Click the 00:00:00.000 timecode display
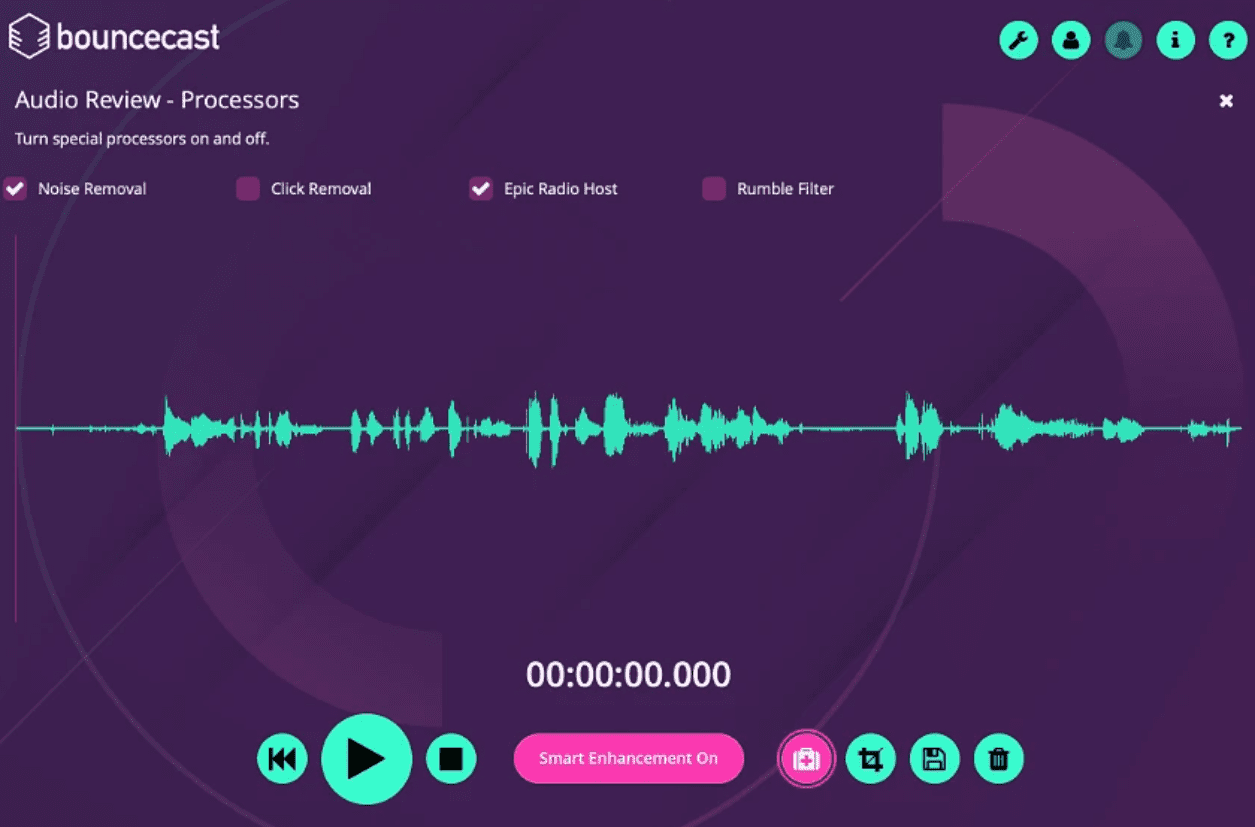The width and height of the screenshot is (1255, 827). tap(628, 675)
